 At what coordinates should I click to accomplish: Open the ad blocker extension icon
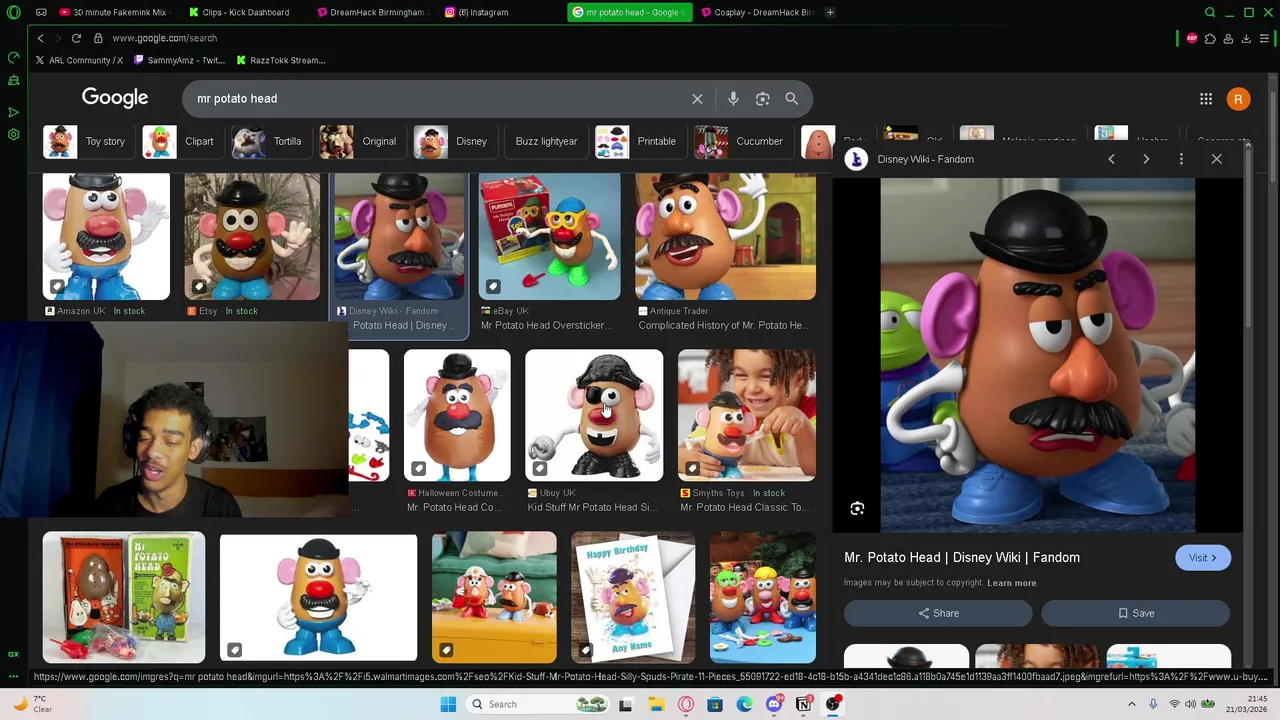point(1192,38)
